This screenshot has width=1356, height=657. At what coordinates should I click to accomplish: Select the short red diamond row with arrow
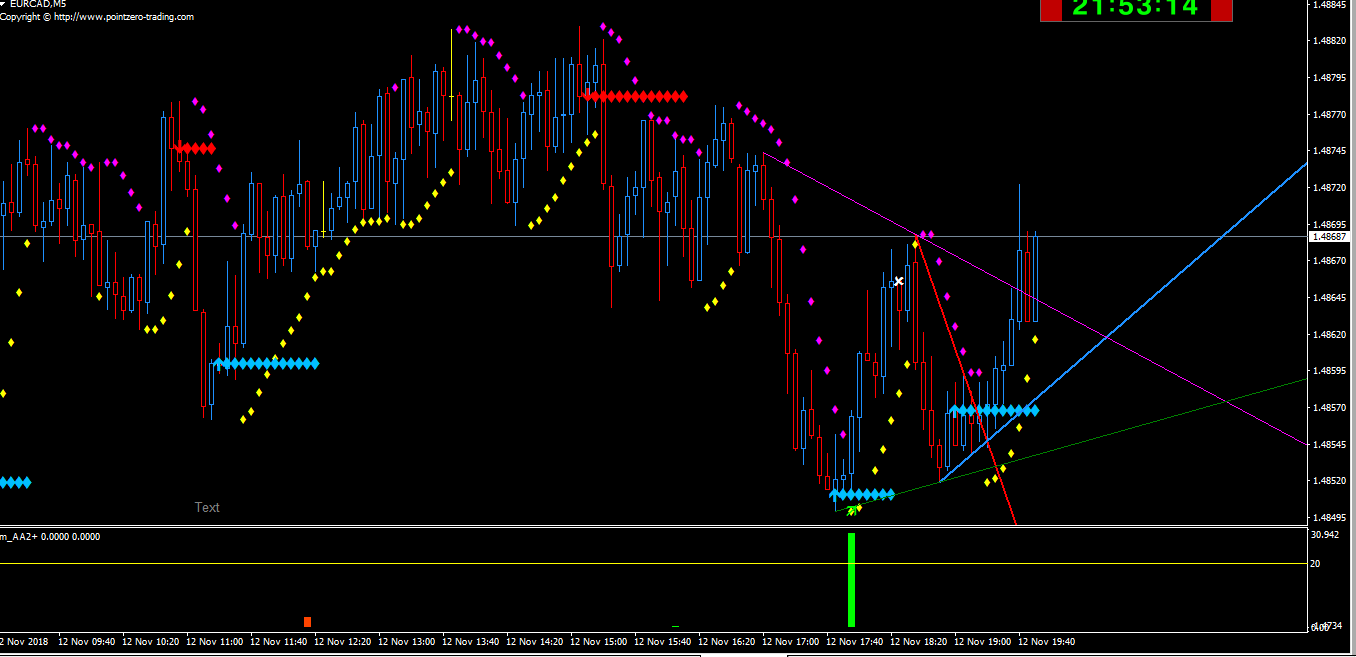[x=194, y=148]
